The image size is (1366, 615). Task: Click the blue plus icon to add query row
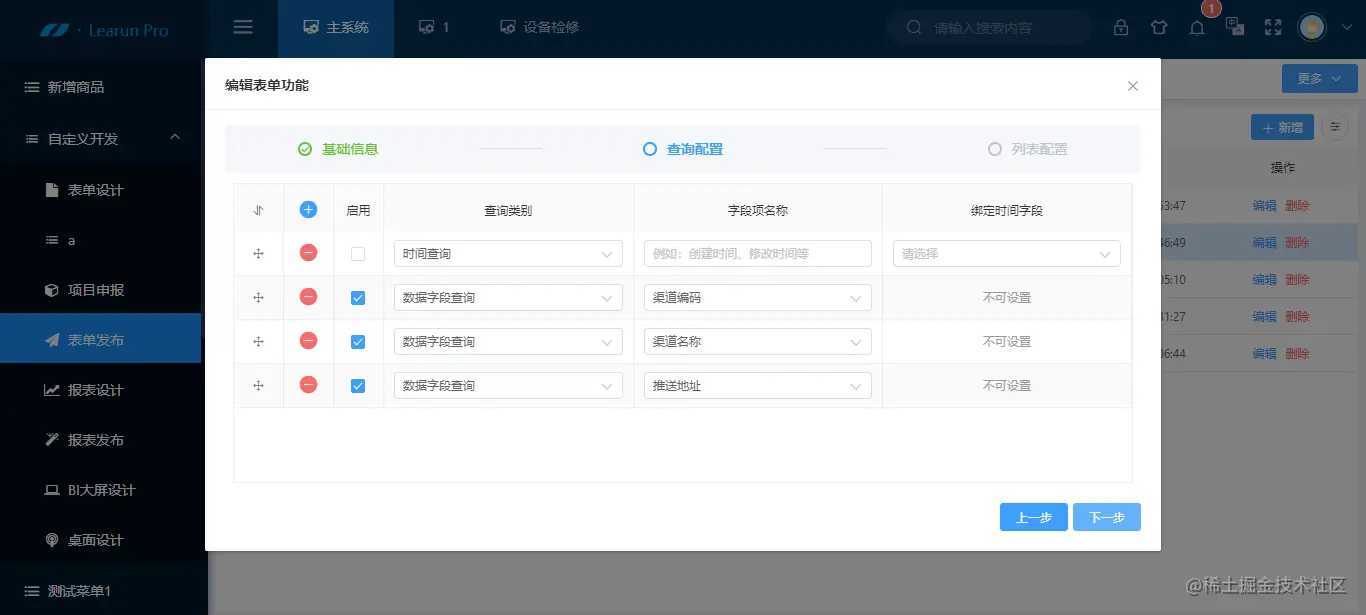308,209
